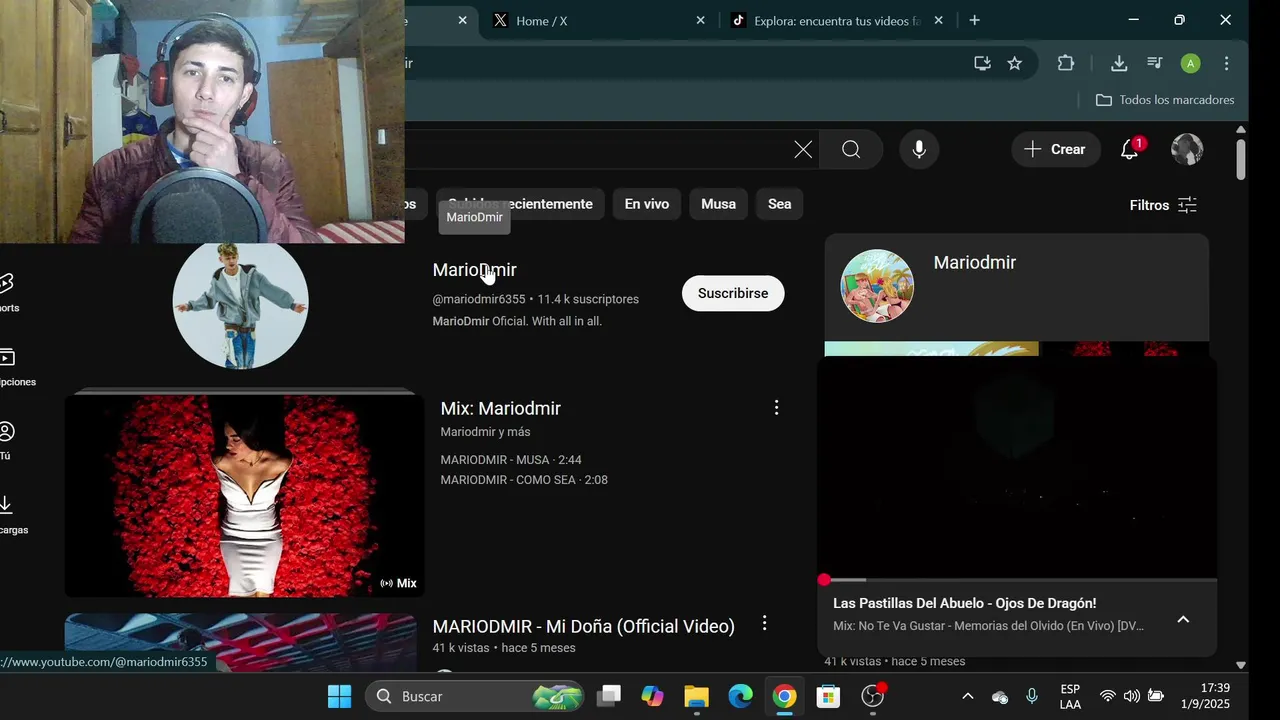This screenshot has height=720, width=1280.
Task: Open the Tú section in sidebar
Action: pyautogui.click(x=7, y=441)
